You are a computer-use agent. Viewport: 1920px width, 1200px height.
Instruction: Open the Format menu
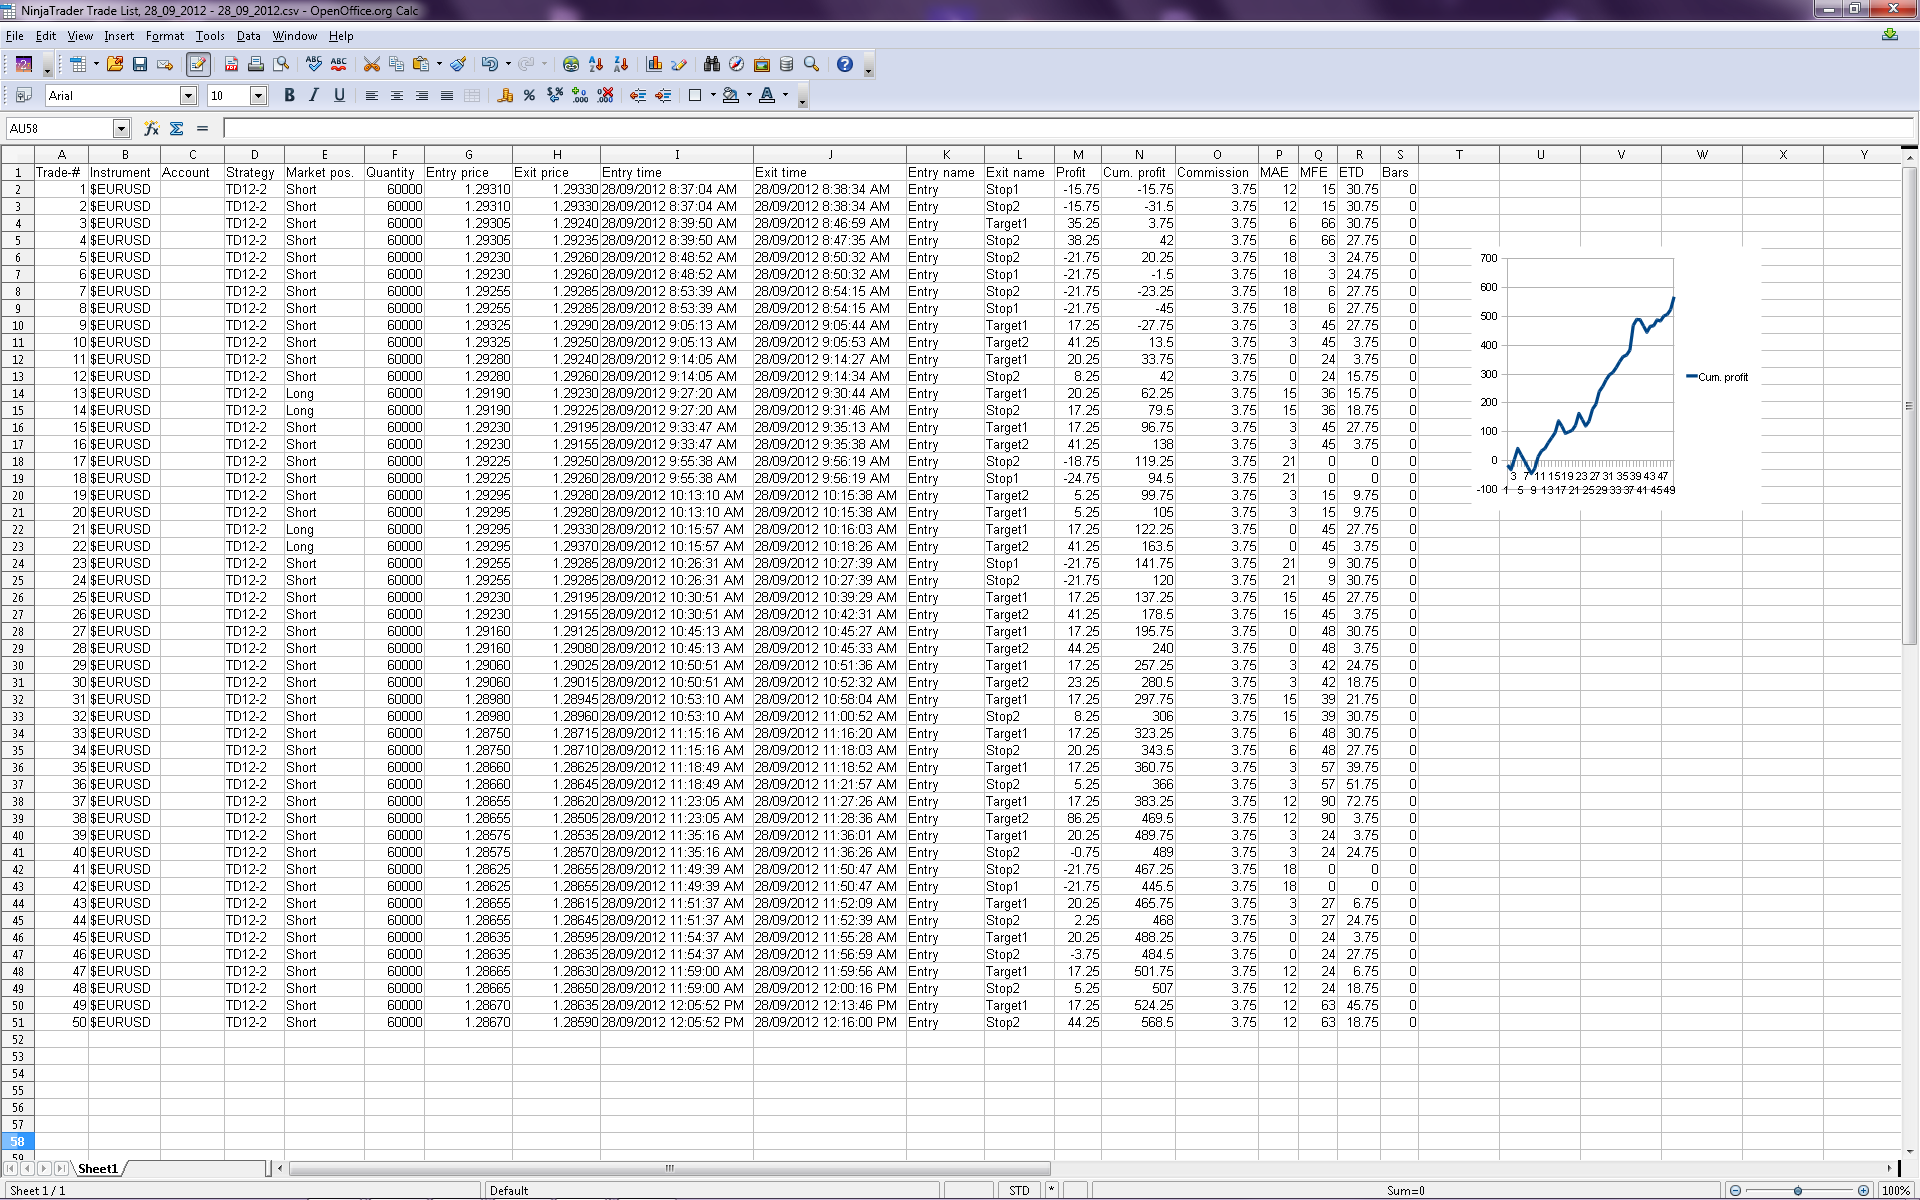pos(165,36)
